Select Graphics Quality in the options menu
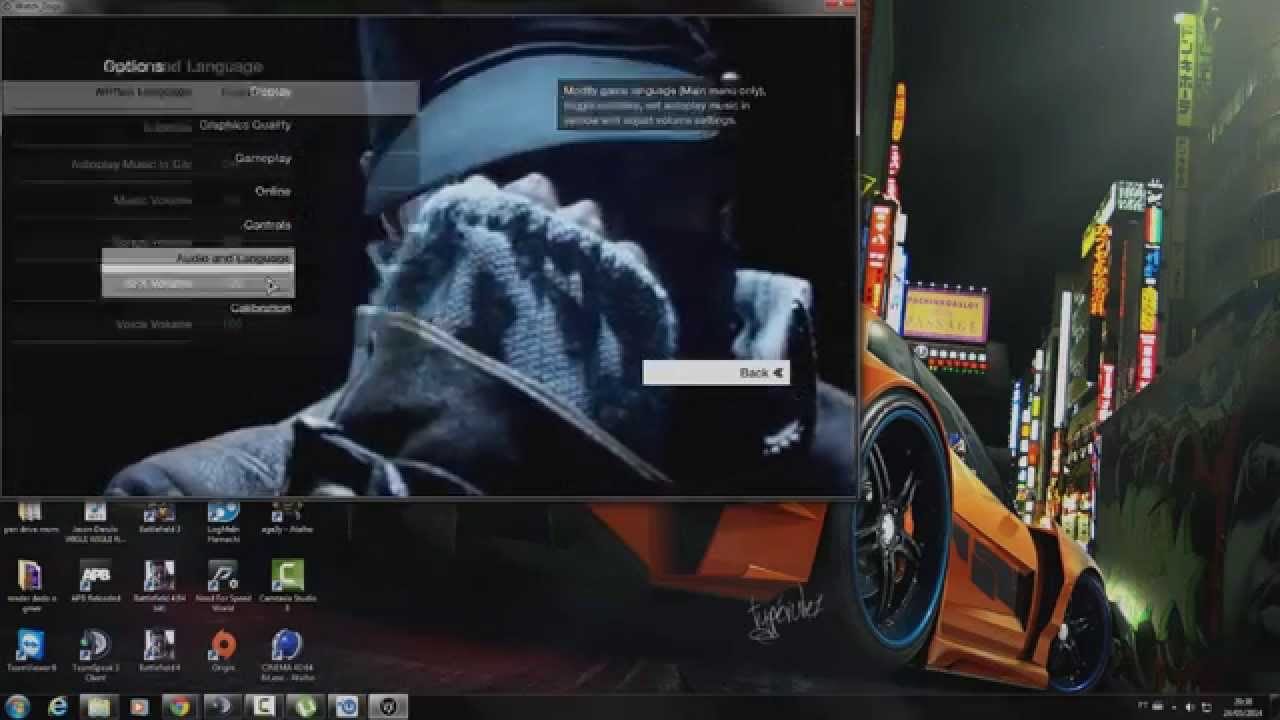 [x=245, y=125]
